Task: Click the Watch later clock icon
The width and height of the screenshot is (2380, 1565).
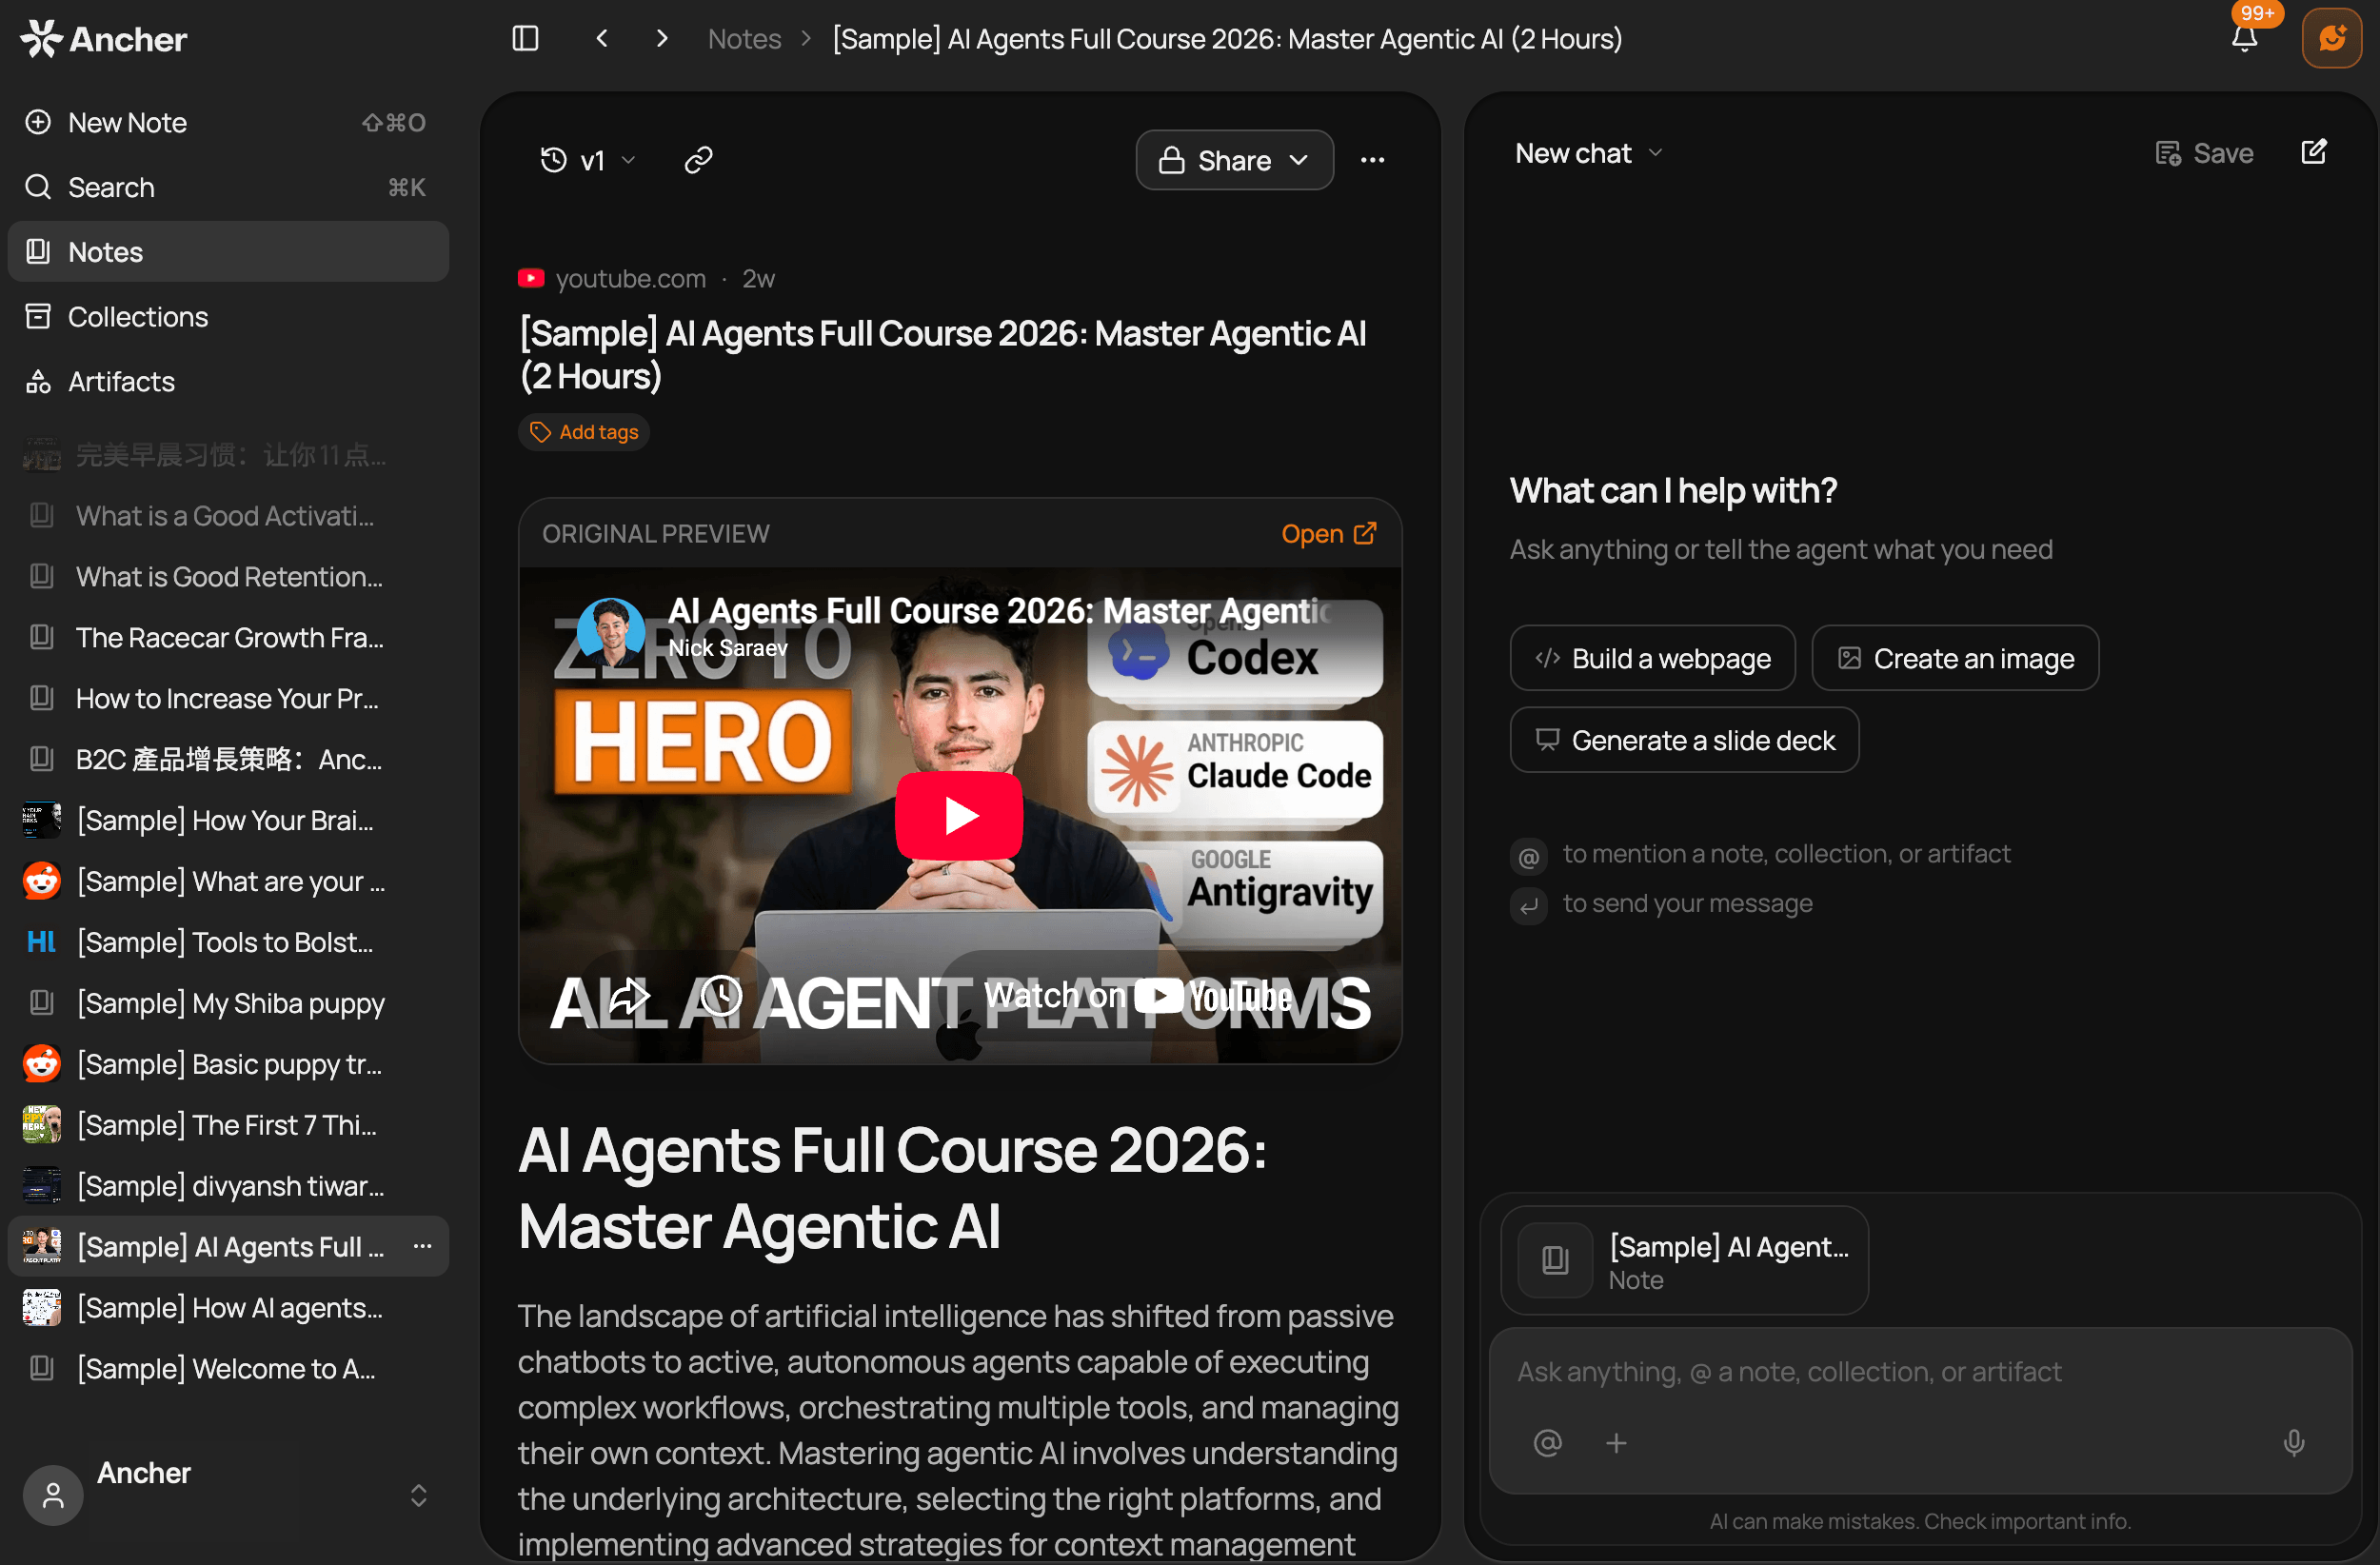Action: coord(721,995)
